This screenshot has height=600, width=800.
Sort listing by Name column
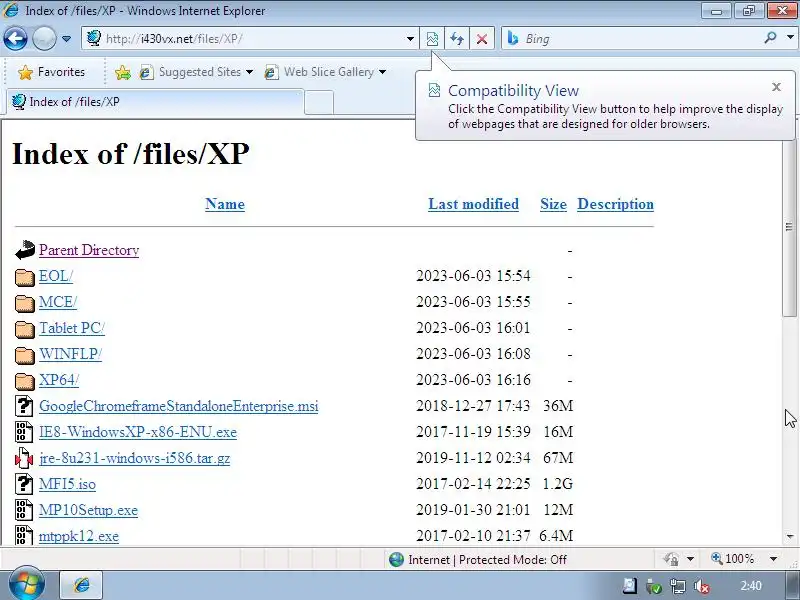coord(225,204)
